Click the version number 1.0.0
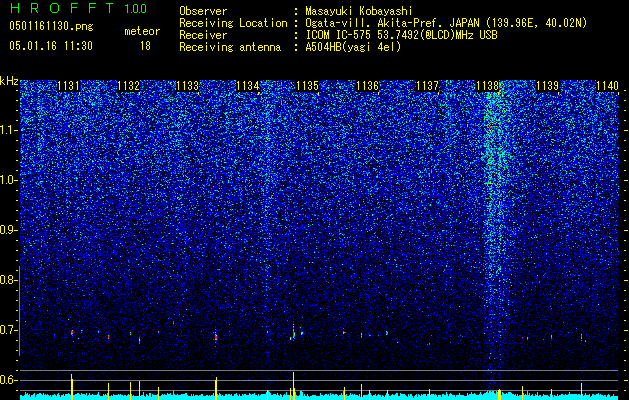629x400 pixels. click(x=135, y=9)
